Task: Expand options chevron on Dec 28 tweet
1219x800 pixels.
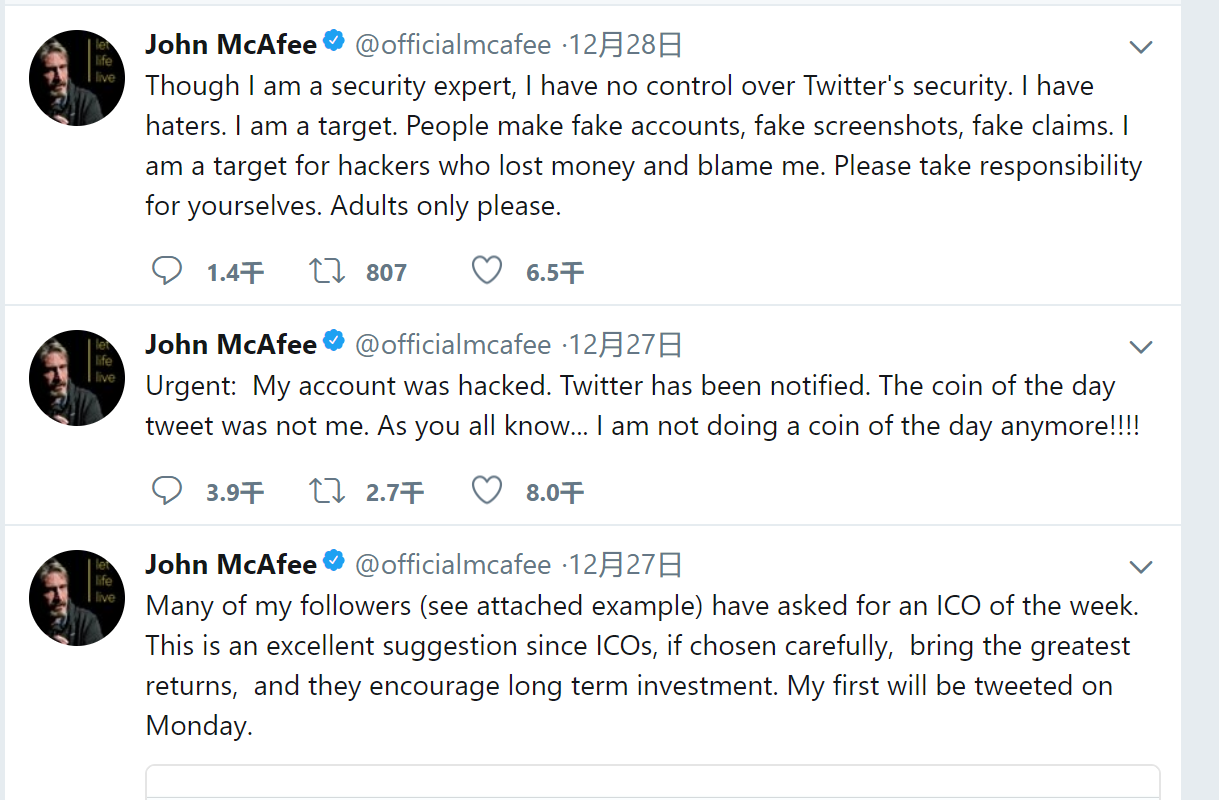Action: tap(1141, 47)
